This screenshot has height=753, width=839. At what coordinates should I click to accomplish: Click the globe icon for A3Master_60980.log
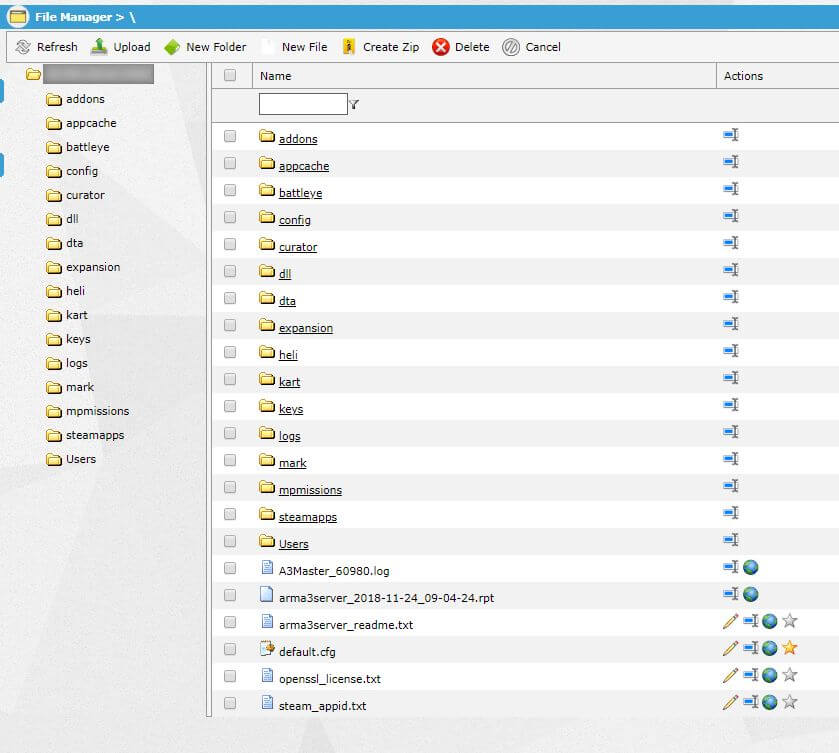pyautogui.click(x=750, y=568)
